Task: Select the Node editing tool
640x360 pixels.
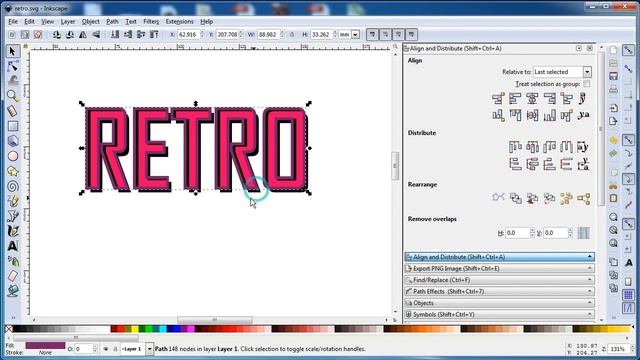Action: (13, 66)
